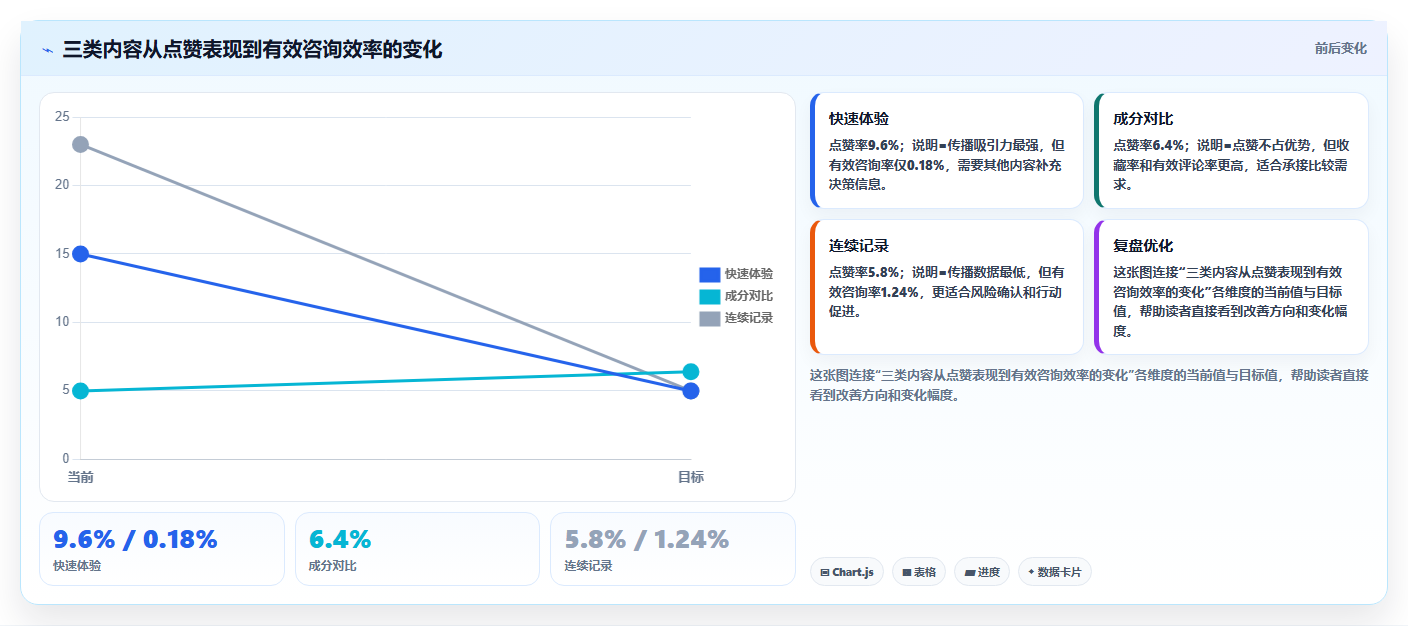Click the 连续记录 caption under 5.8% stat
Viewport: 1408px width, 626px height.
[x=589, y=566]
